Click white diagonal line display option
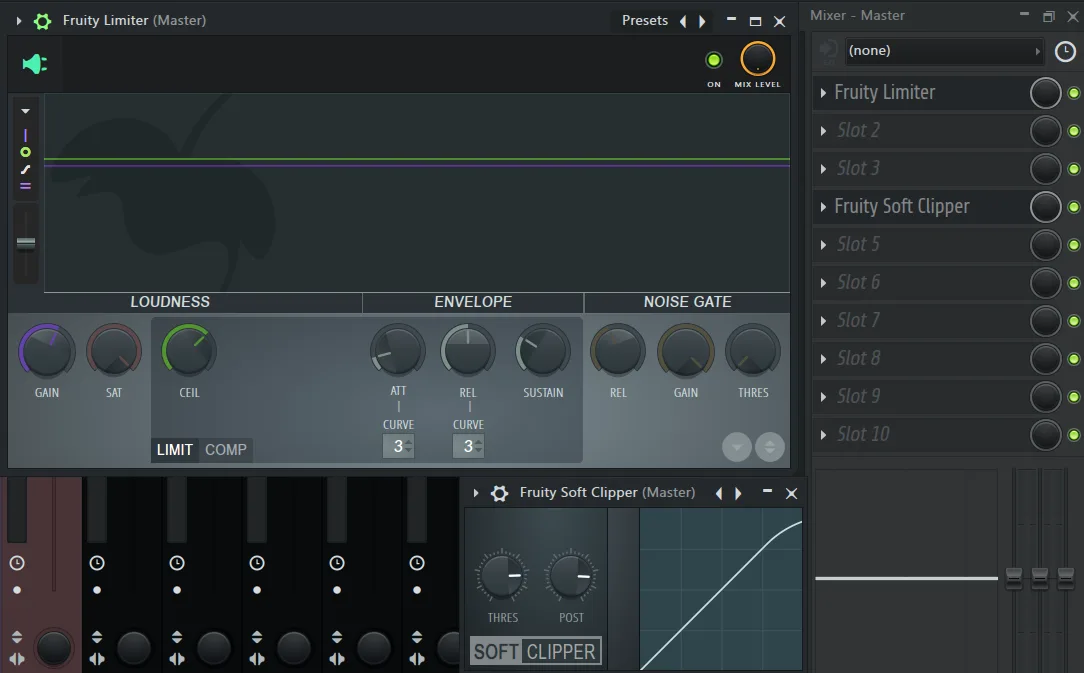This screenshot has width=1084, height=673. (26, 169)
